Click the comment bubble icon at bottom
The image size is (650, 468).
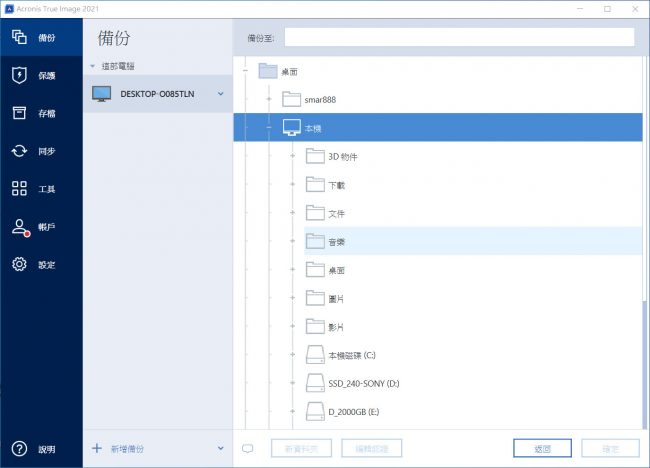(x=249, y=448)
